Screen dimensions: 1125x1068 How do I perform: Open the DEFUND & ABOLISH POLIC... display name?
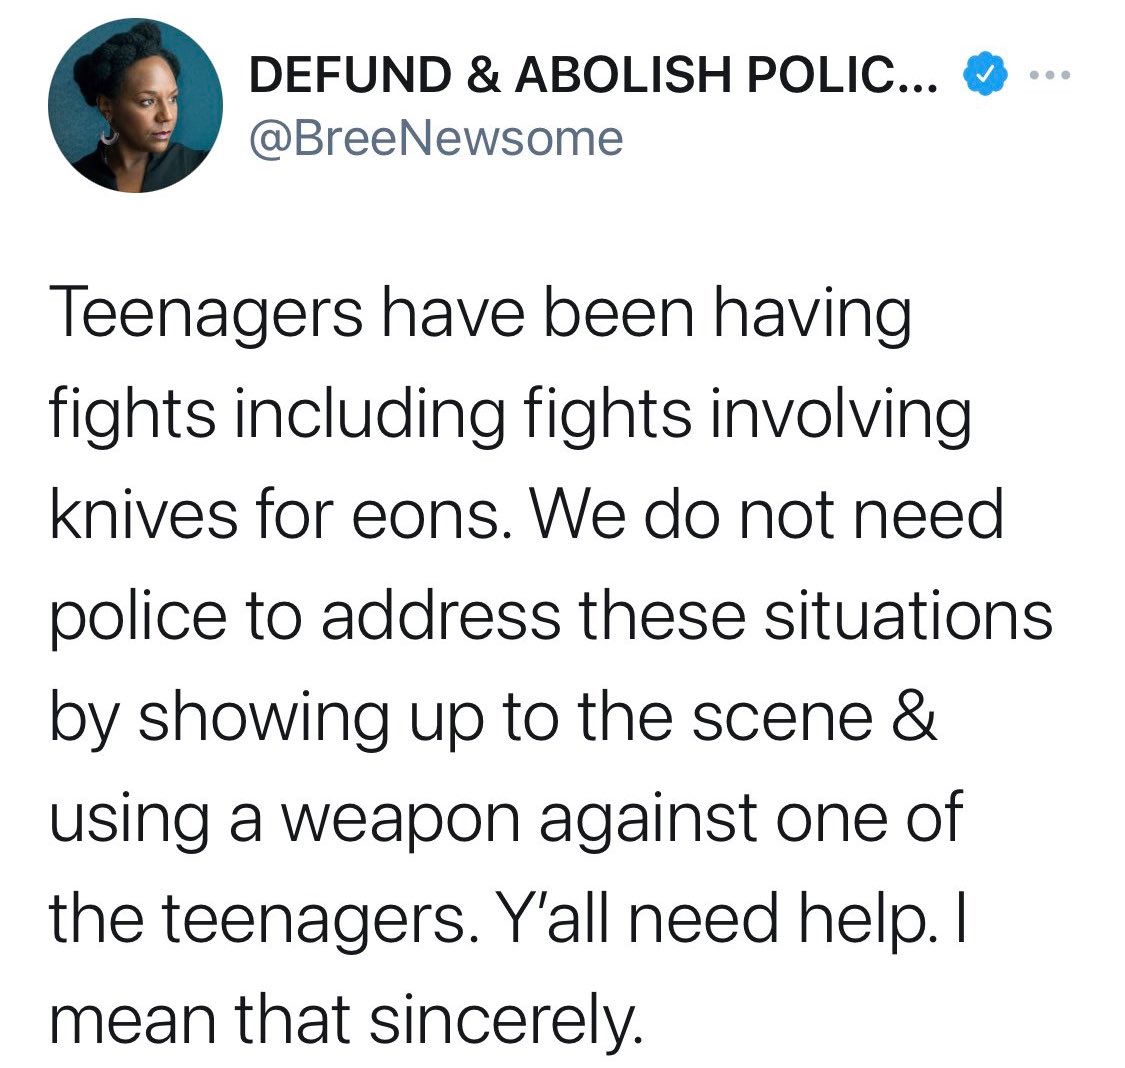pos(593,75)
